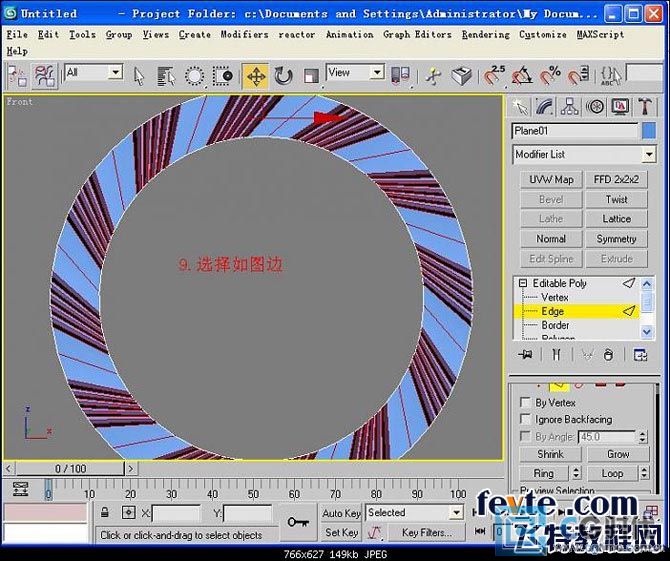Click the Shrink selection button

click(550, 454)
